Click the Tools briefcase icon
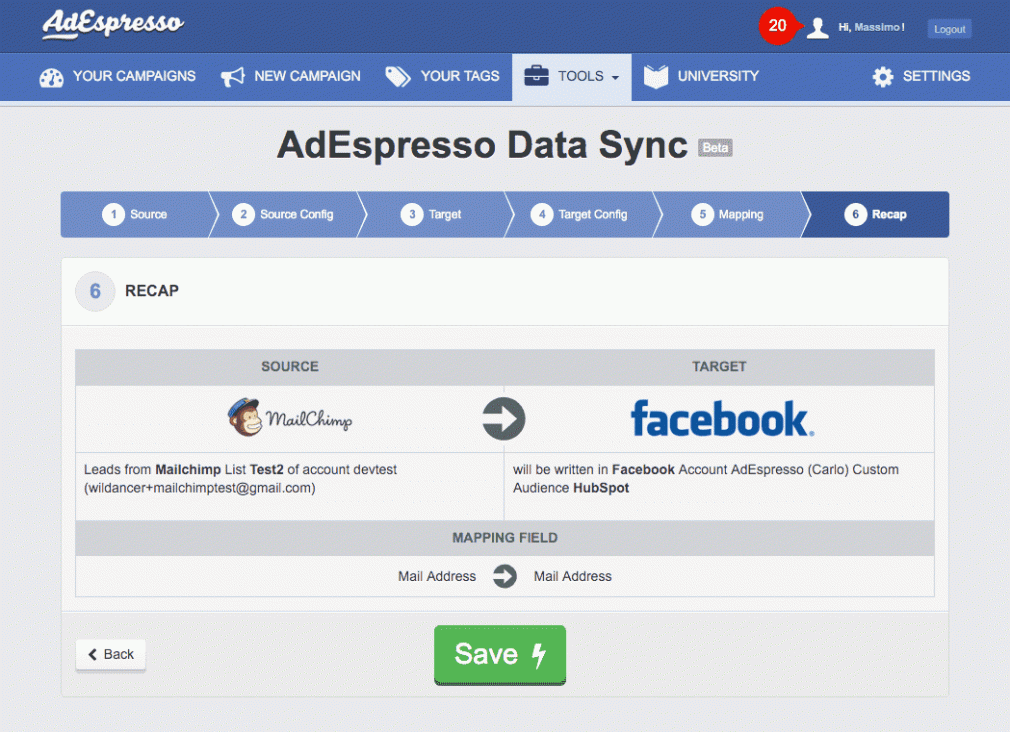1010x732 pixels. [538, 75]
